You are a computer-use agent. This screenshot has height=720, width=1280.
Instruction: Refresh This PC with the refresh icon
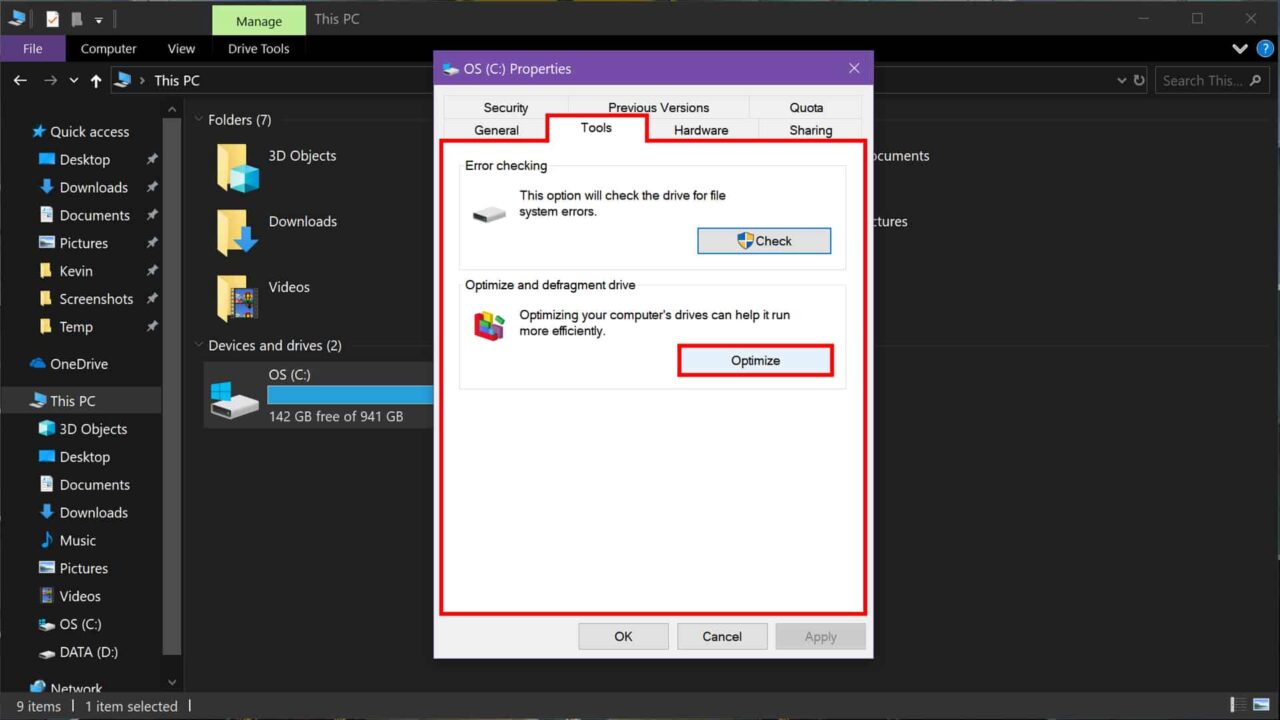point(1141,80)
